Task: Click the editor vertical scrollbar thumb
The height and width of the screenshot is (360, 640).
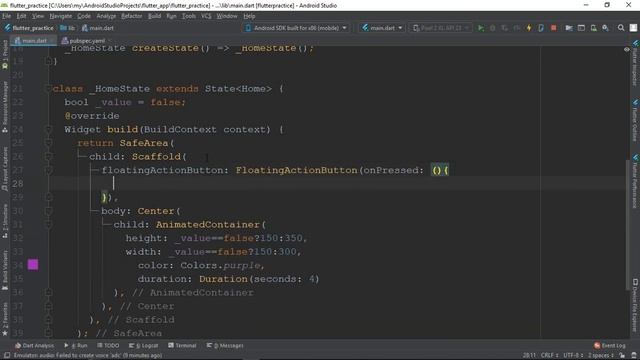Action: coord(627,224)
